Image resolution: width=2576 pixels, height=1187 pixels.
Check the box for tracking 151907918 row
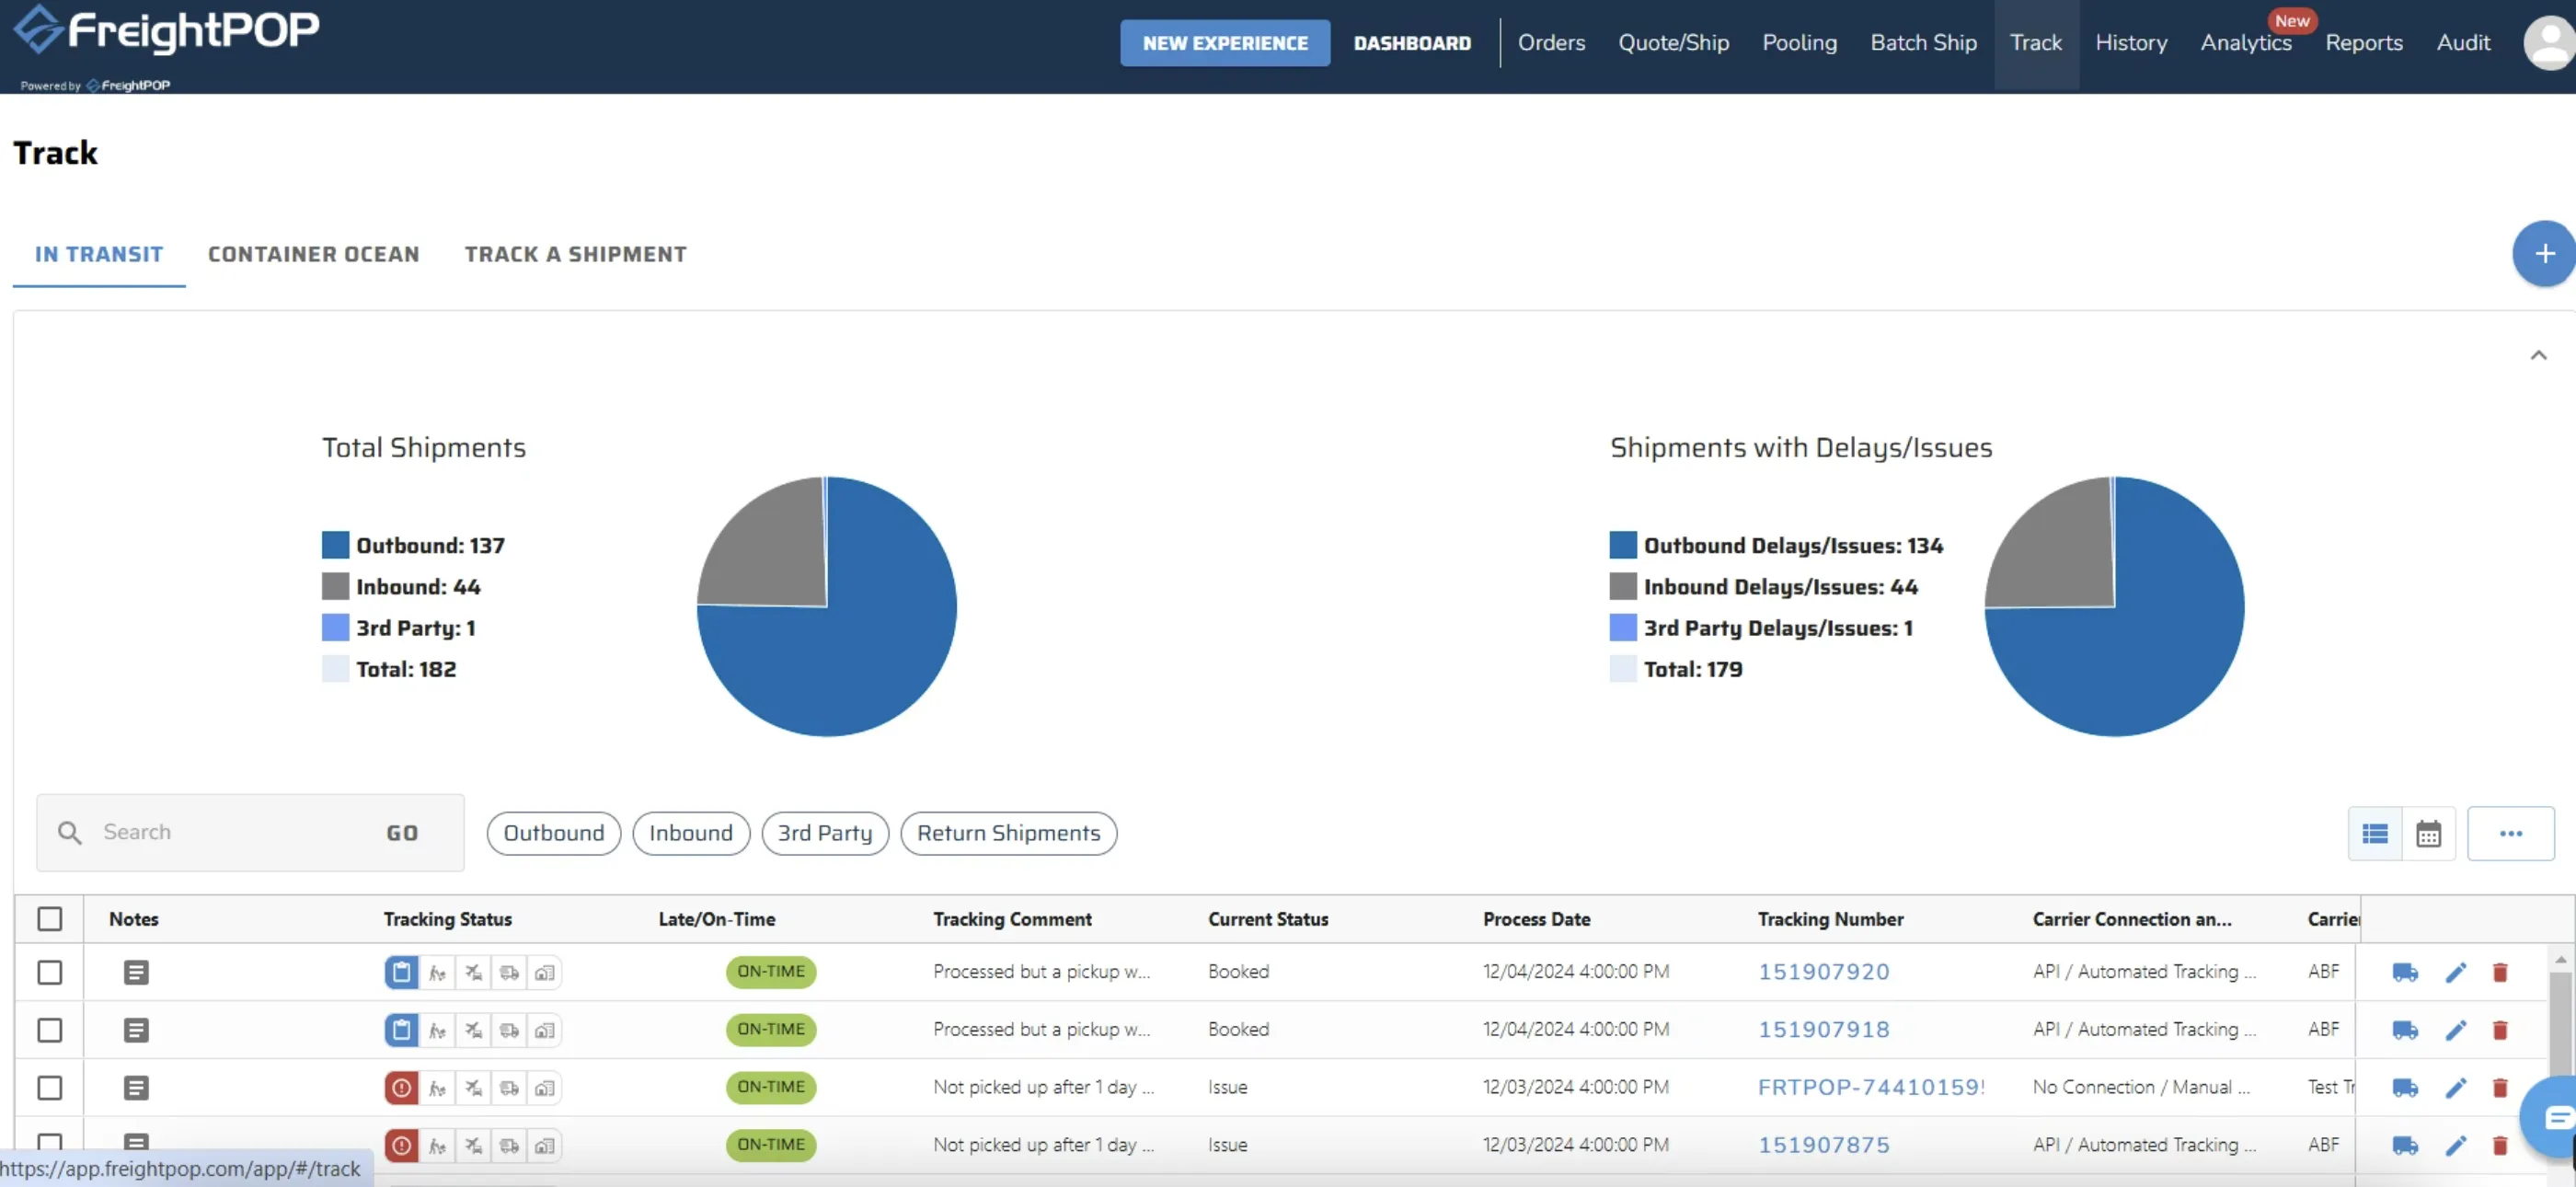point(49,1030)
